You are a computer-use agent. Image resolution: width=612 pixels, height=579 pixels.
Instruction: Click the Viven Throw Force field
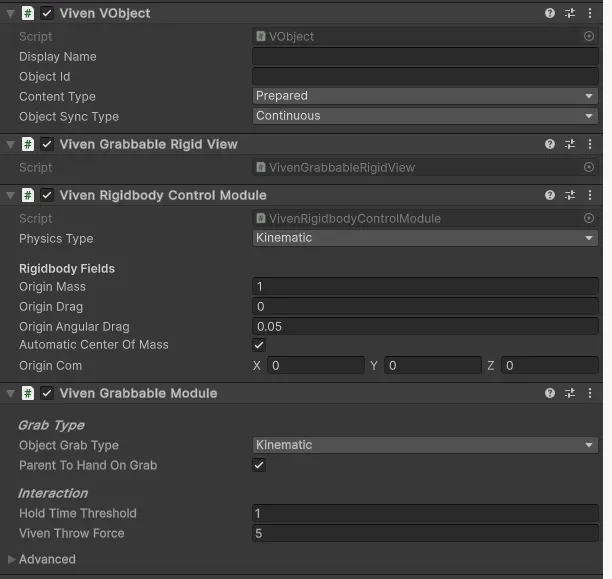[x=425, y=533]
